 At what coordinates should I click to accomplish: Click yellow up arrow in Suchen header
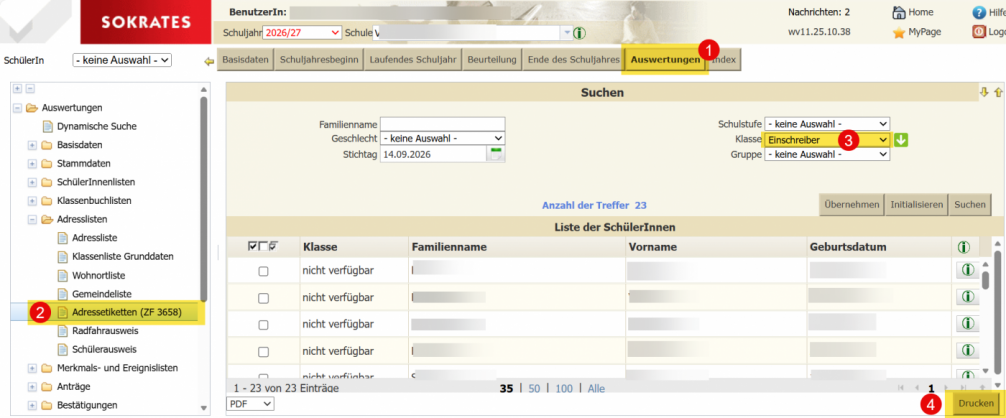998,92
